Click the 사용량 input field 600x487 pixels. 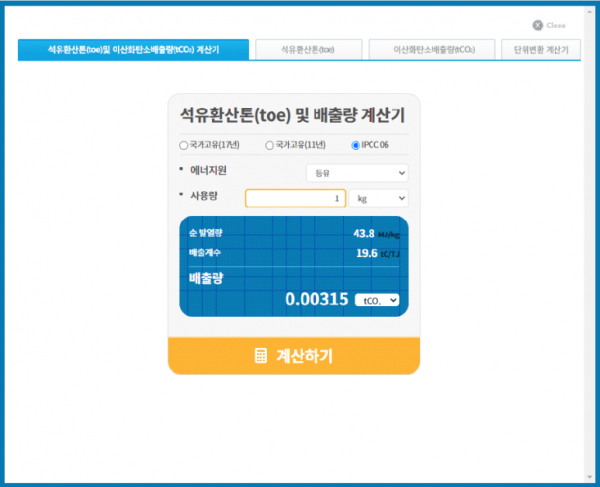pos(295,198)
